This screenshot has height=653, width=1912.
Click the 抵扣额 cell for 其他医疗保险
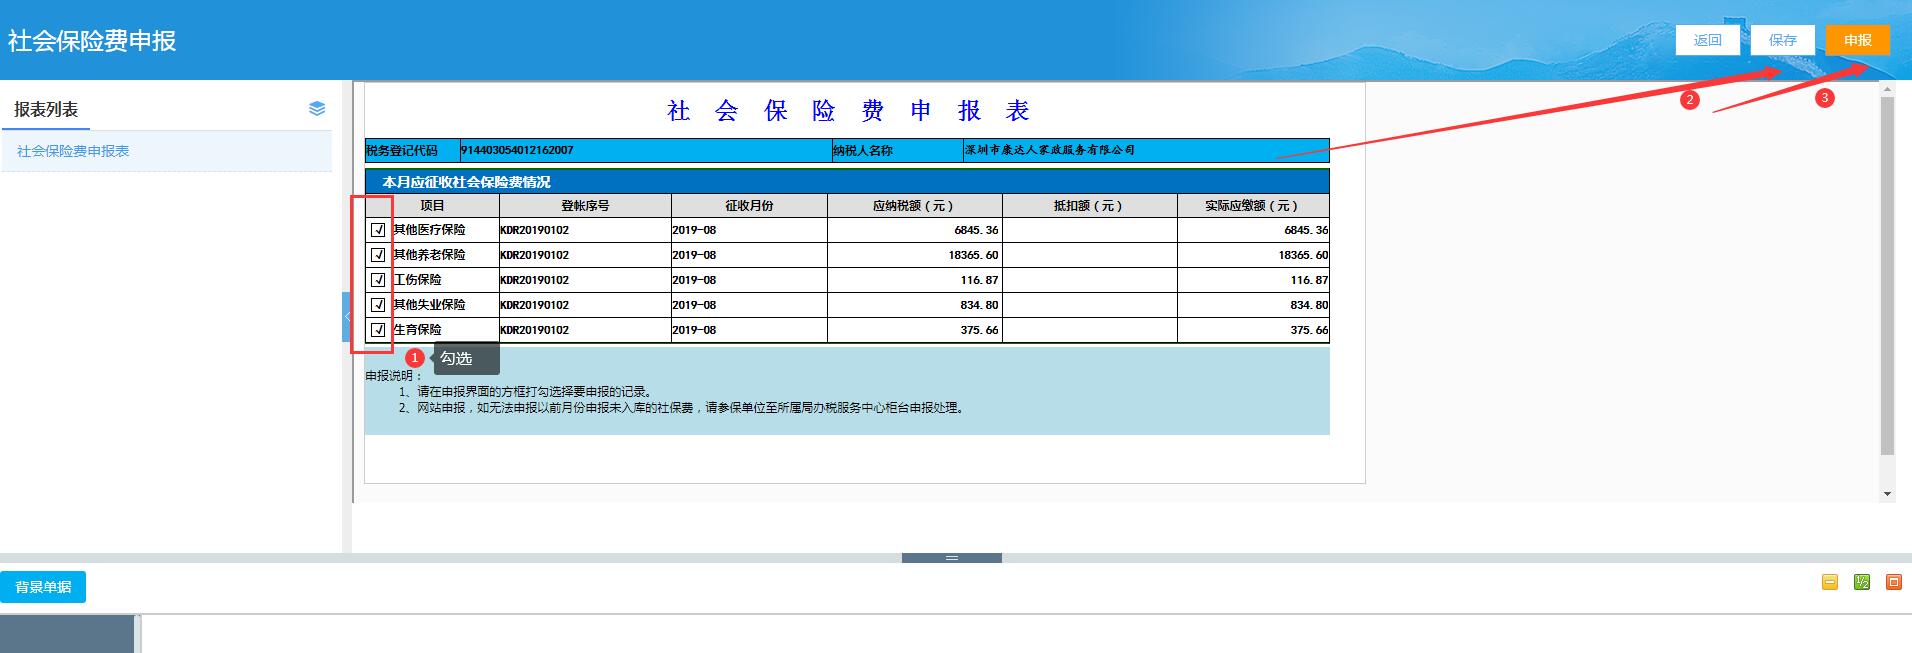1089,230
